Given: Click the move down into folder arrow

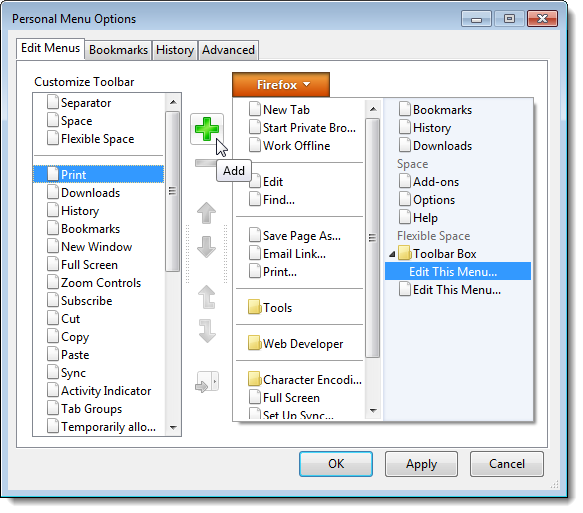Looking at the screenshot, I should click(x=207, y=330).
